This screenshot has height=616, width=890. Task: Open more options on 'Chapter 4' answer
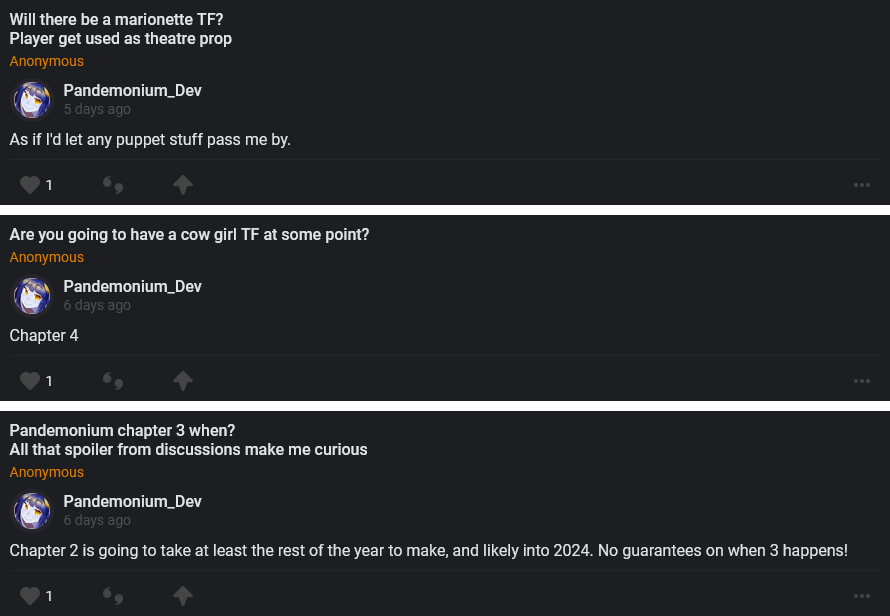coord(862,381)
